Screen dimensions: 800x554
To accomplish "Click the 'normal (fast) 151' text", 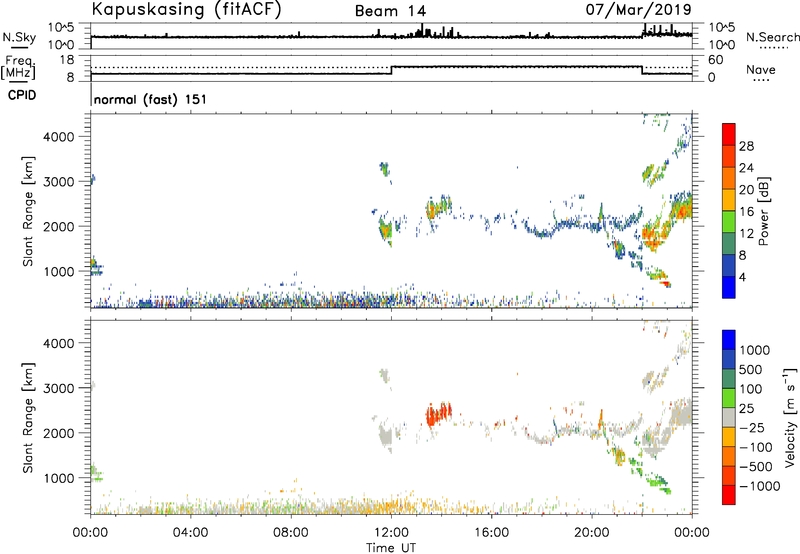I will click(x=151, y=99).
